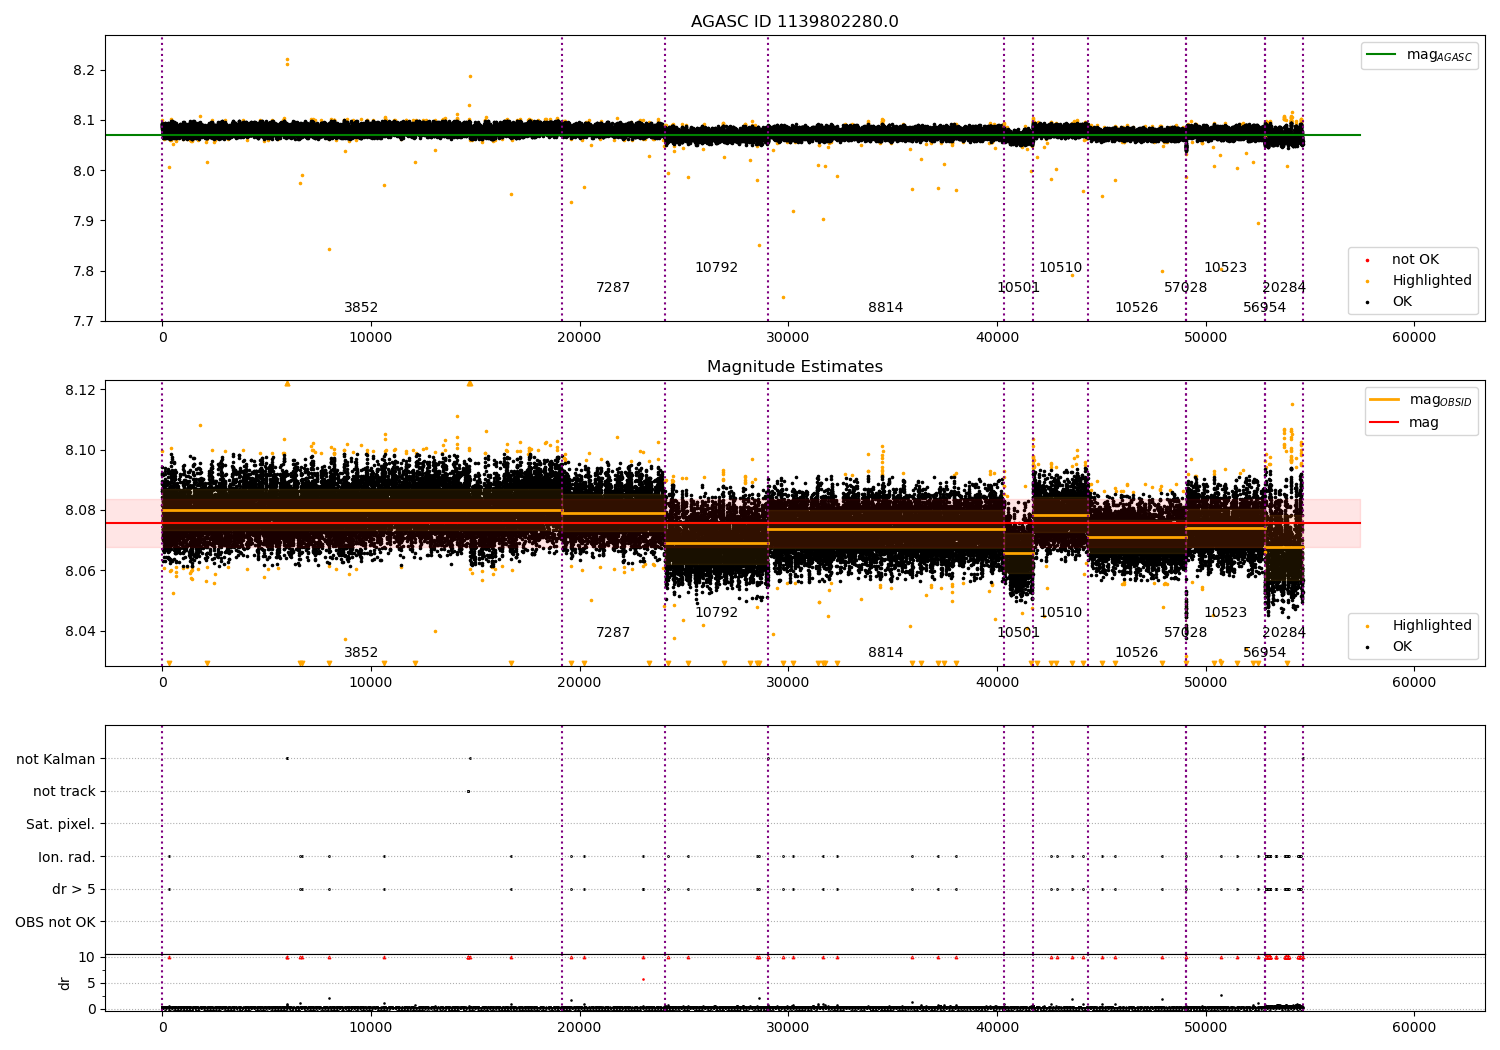Click x-axis tick 30000 in the top plot
The image size is (1500, 1050).
coord(788,338)
